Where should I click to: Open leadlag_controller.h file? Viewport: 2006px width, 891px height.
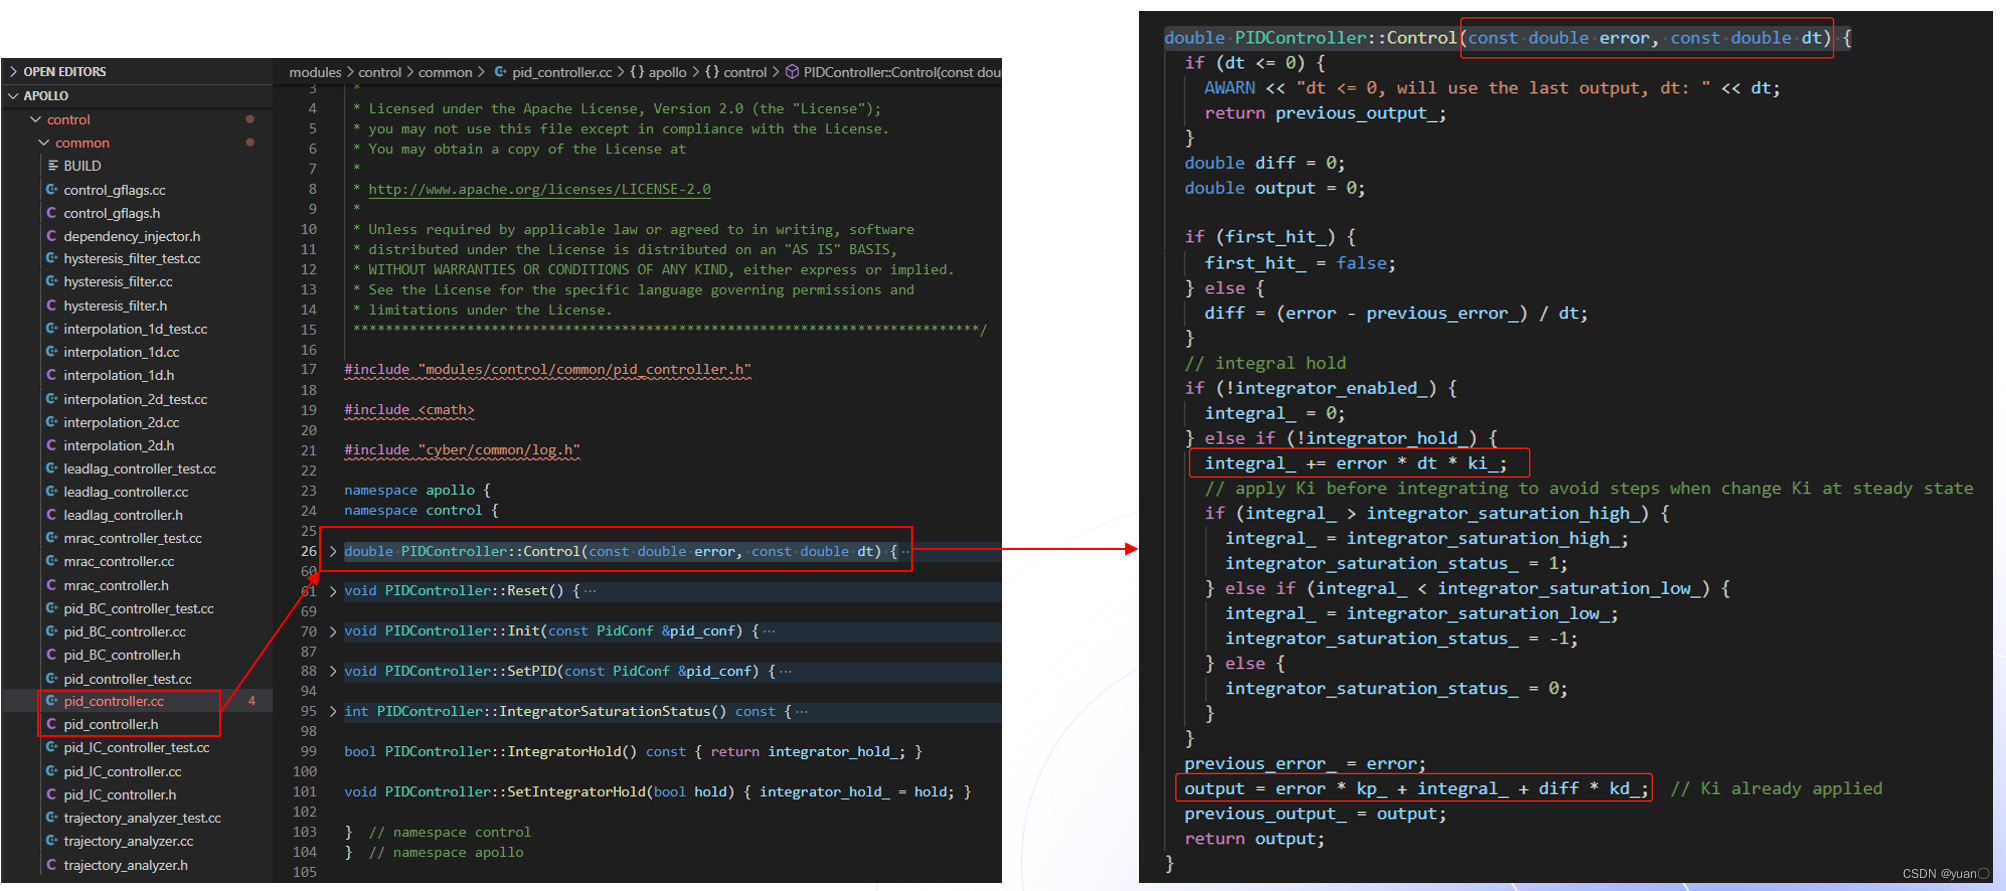pos(123,515)
